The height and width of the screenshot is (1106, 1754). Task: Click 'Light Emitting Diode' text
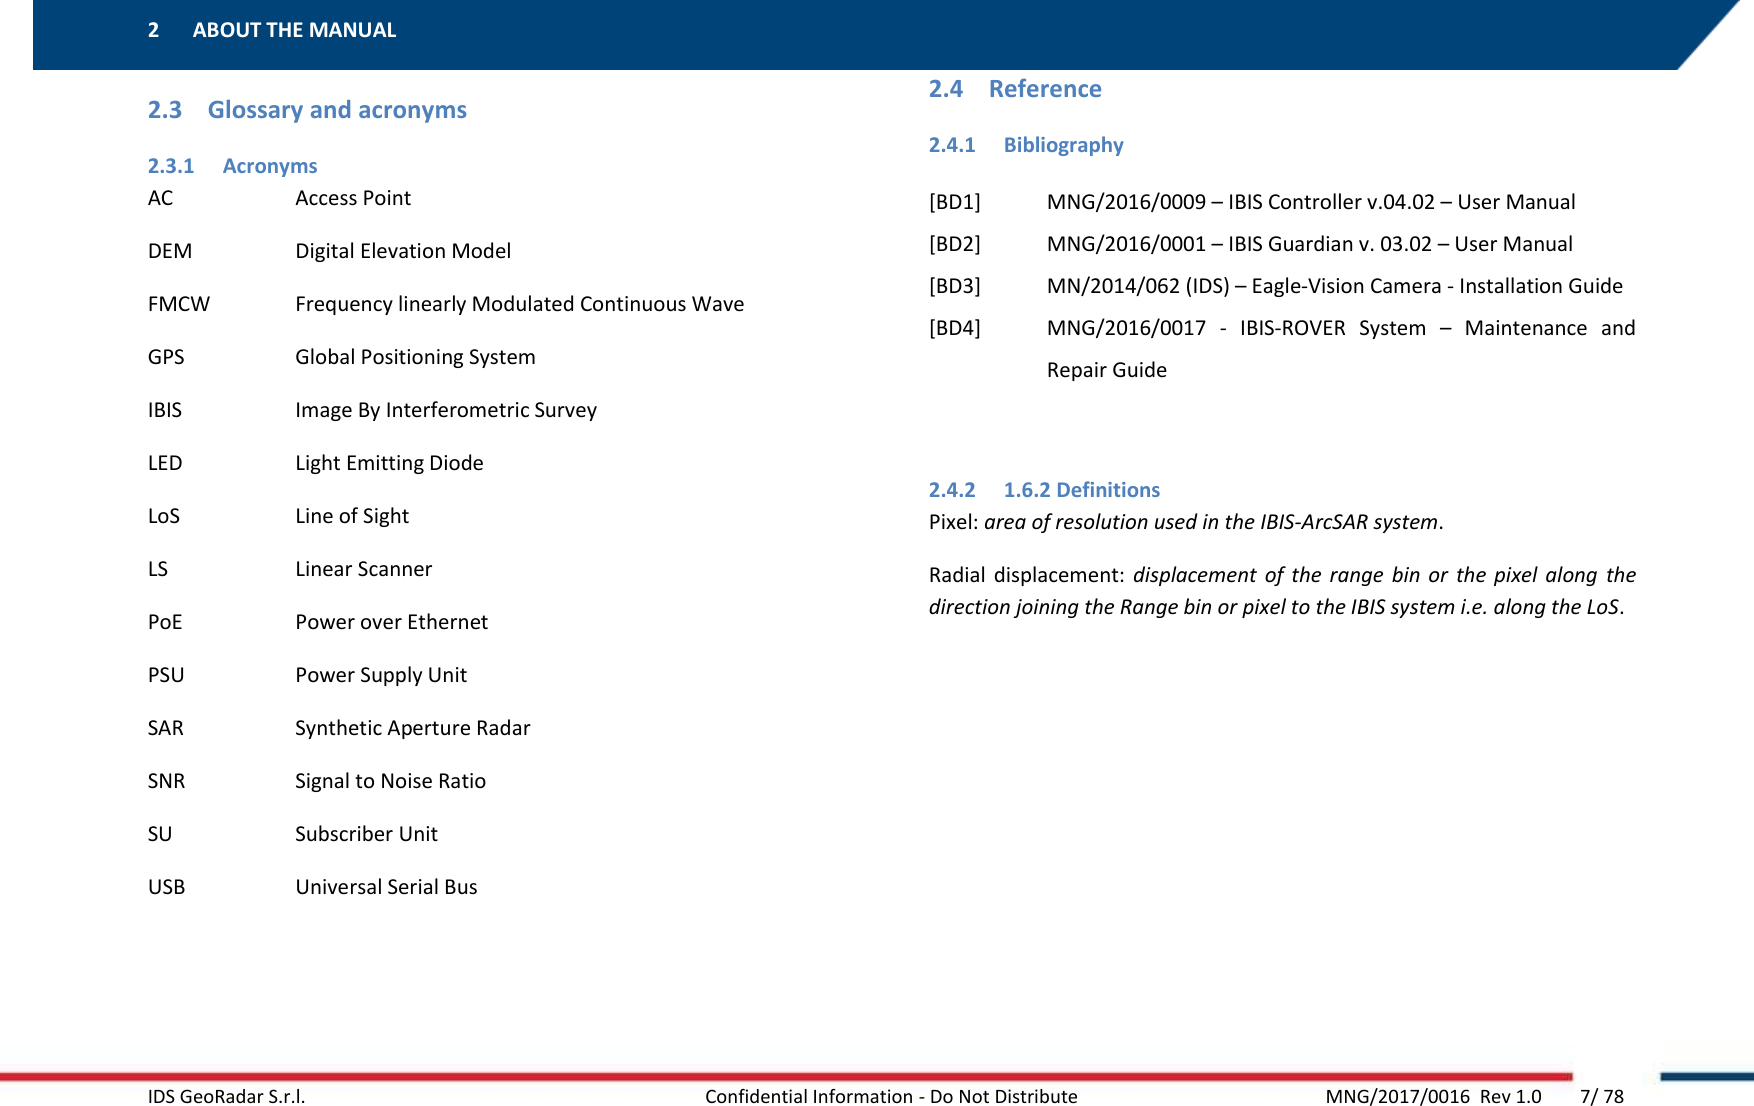pyautogui.click(x=389, y=463)
